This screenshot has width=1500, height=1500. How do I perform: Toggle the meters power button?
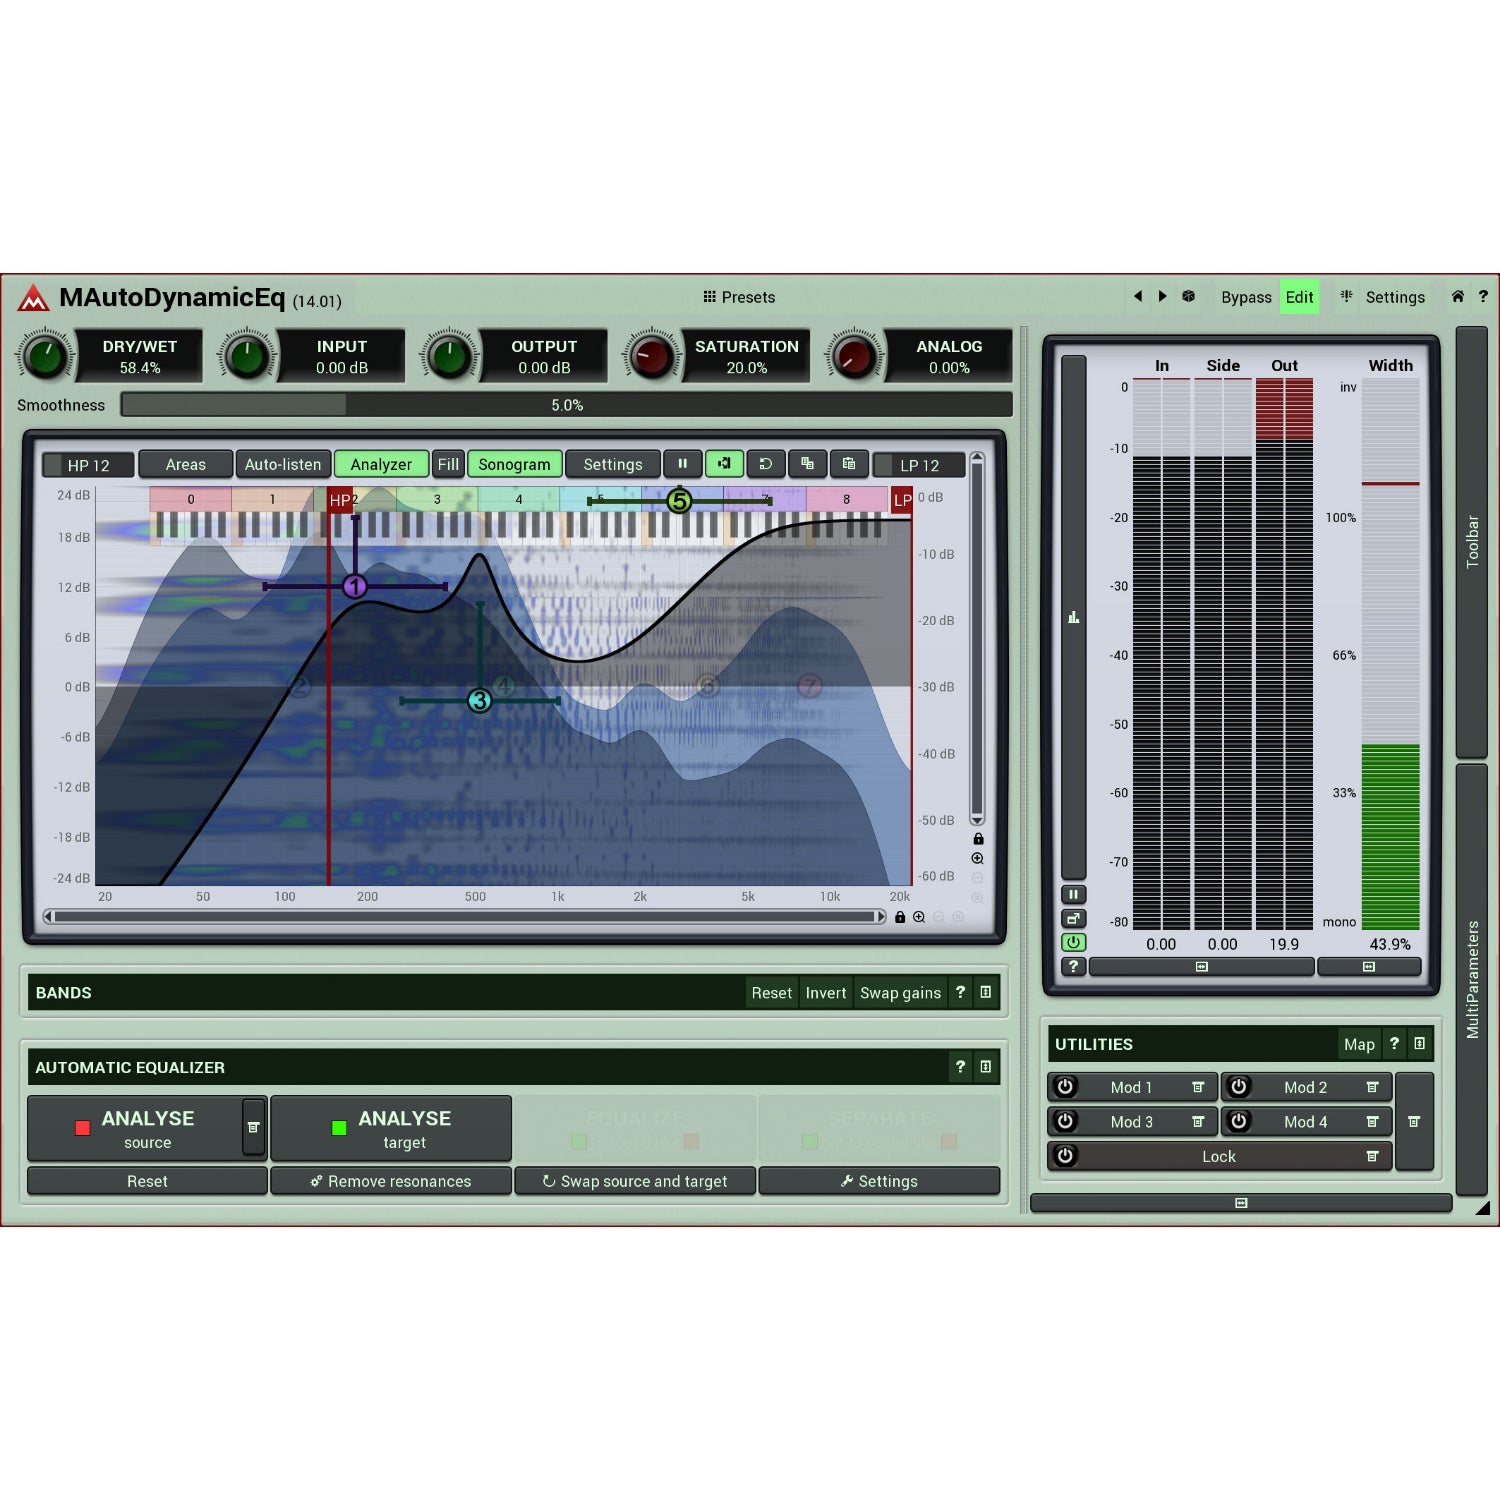1073,942
